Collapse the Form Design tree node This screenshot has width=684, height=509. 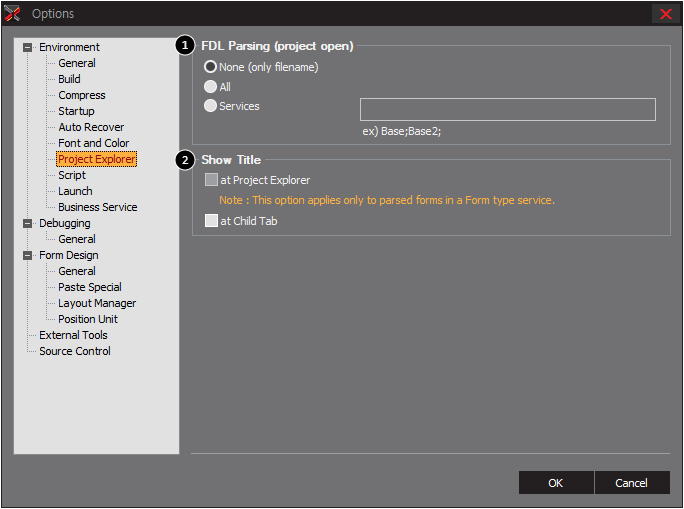tap(27, 255)
